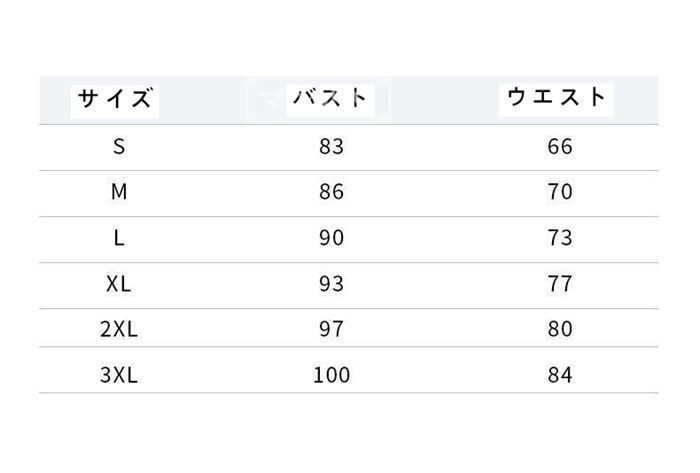Viewport: 700px width, 473px height.
Task: Click bust value 100 for size 3XL
Action: (x=331, y=376)
